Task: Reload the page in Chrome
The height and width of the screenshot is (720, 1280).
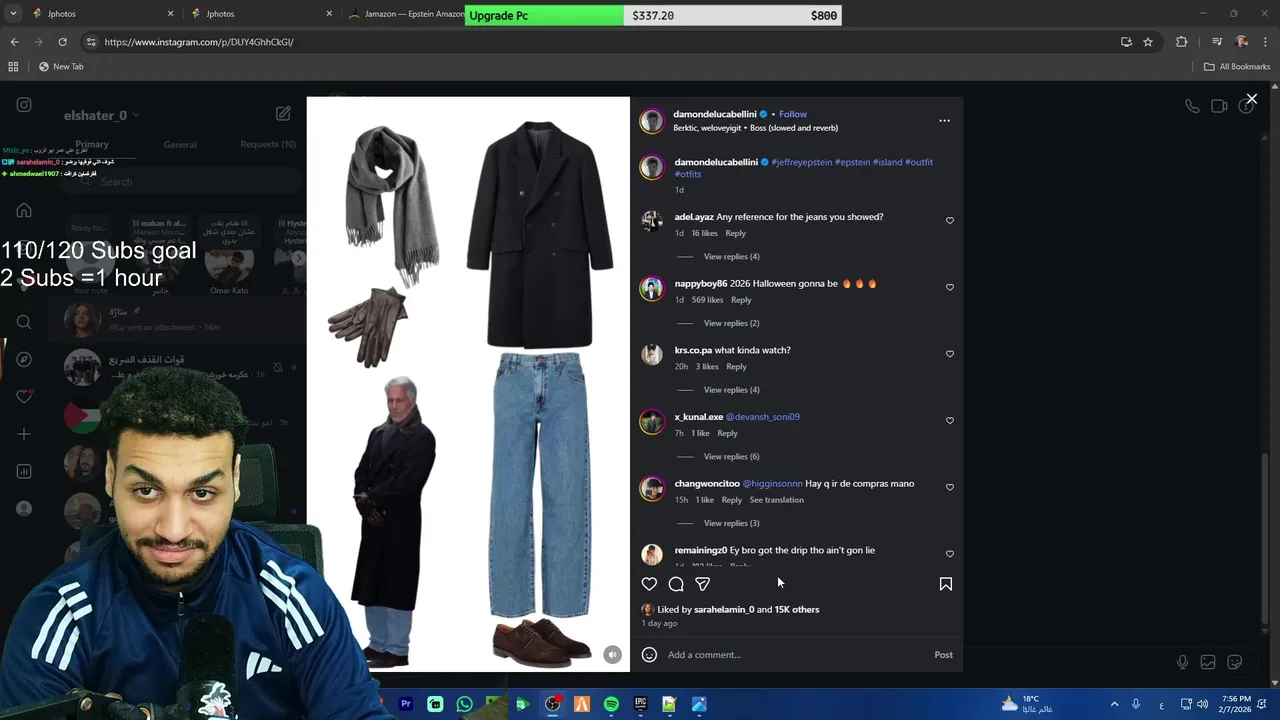Action: tap(62, 42)
